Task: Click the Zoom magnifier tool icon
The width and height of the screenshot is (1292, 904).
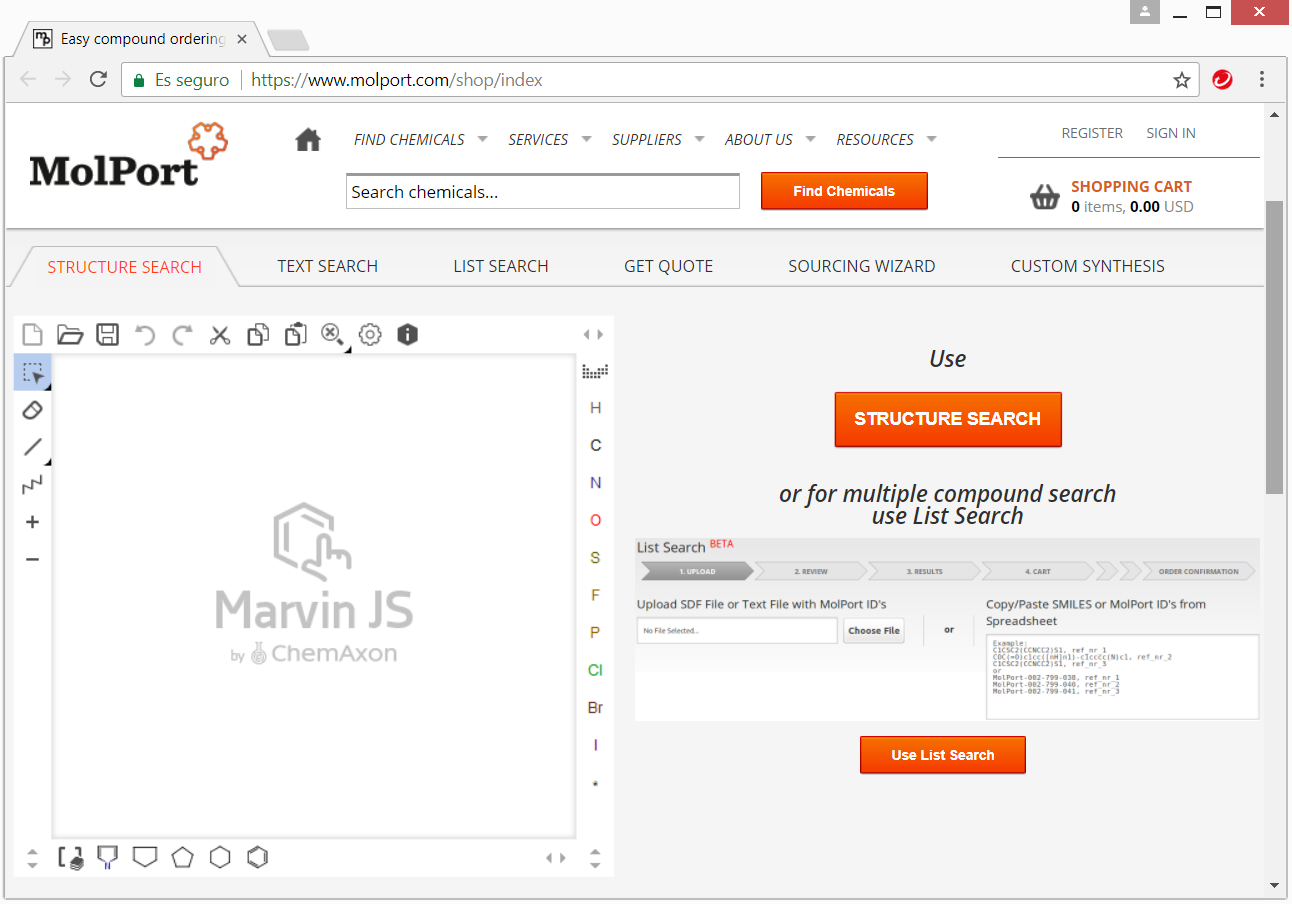Action: [x=333, y=335]
